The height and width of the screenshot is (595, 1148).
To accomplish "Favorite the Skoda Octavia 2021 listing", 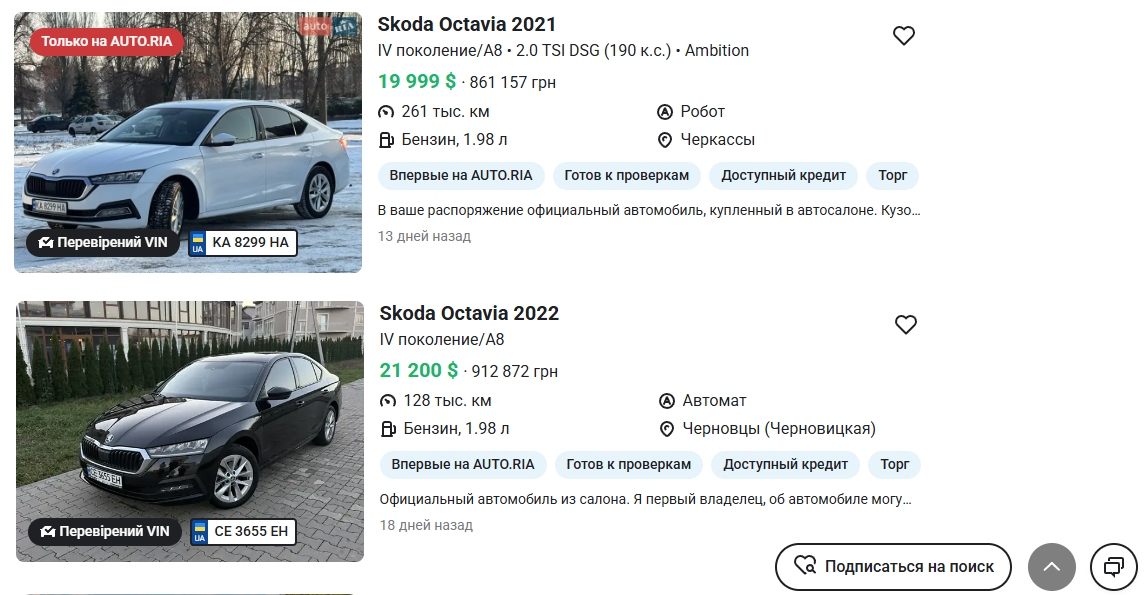I will (904, 36).
